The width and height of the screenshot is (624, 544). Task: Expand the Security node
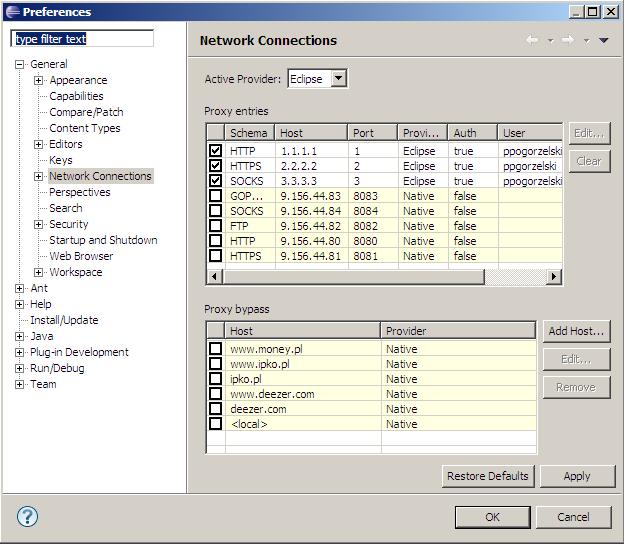pyautogui.click(x=38, y=224)
